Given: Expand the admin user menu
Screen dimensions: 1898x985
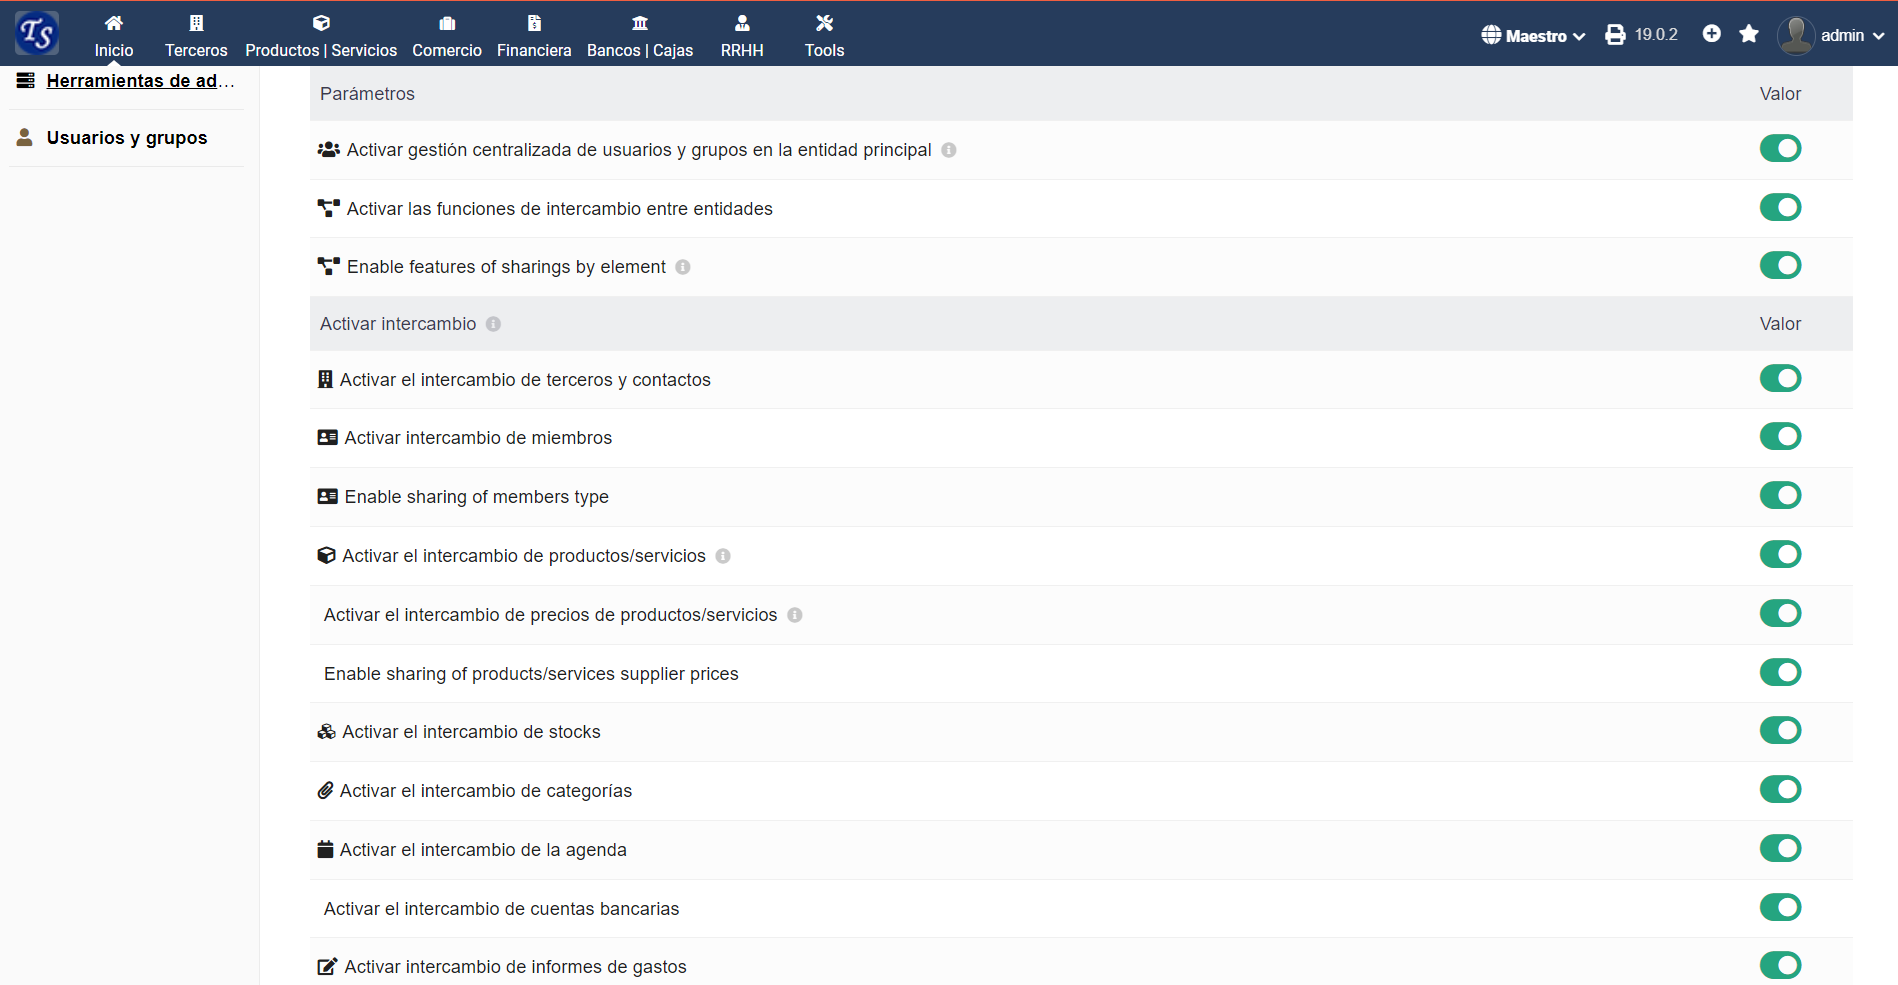Looking at the screenshot, I should pos(1852,35).
